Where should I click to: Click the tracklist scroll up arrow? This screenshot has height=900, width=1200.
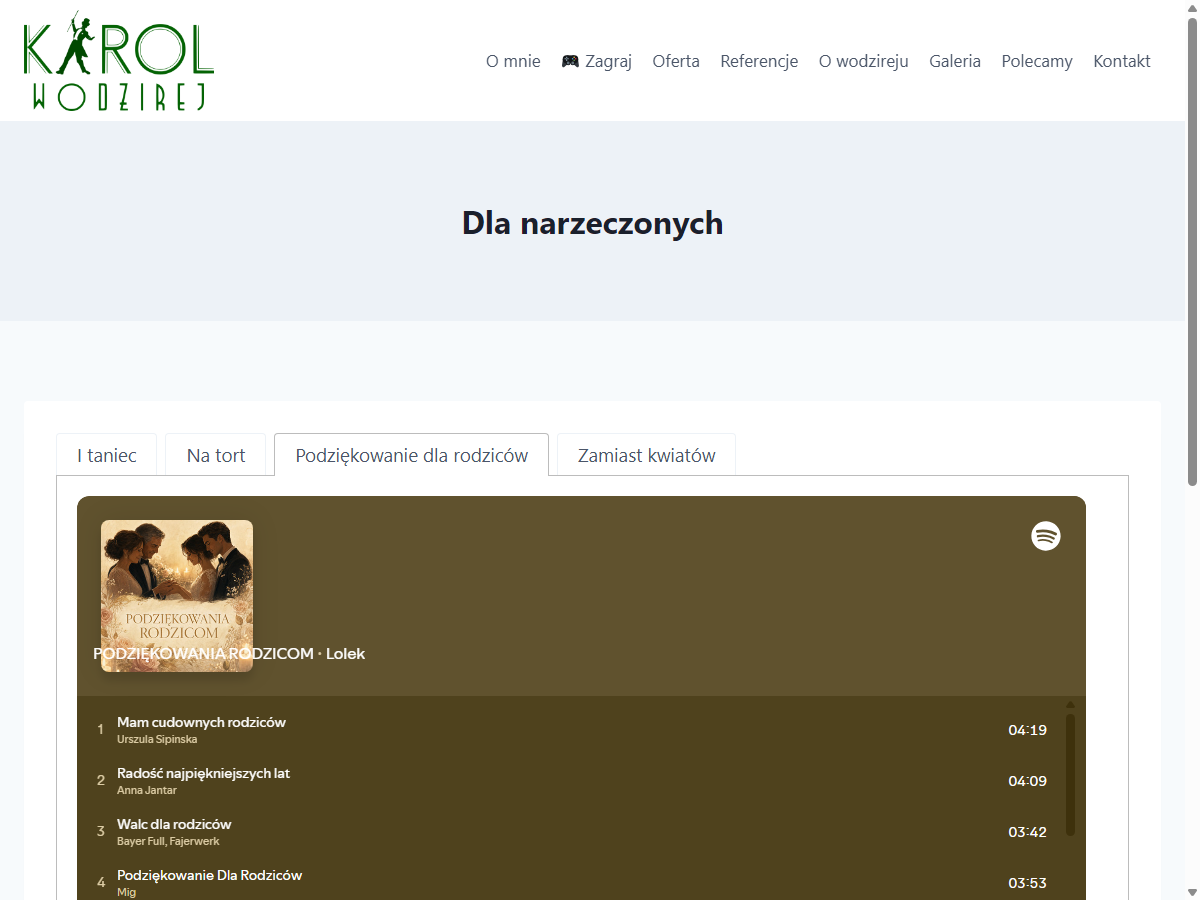tap(1070, 704)
